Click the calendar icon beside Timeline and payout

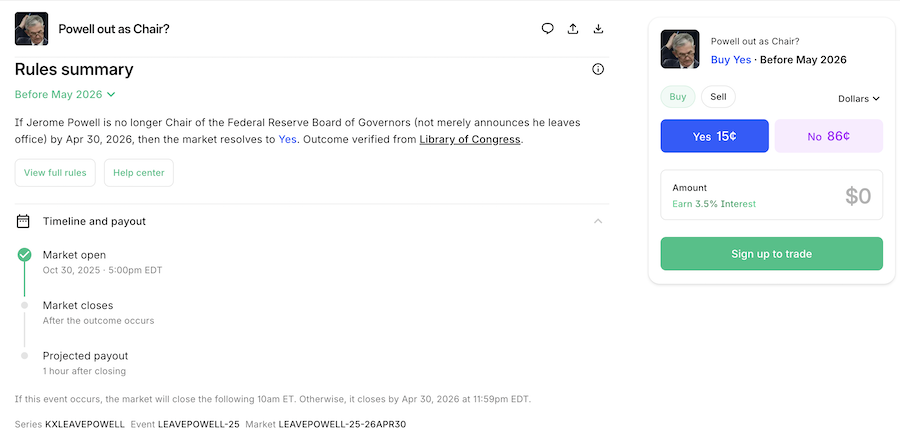(x=23, y=221)
